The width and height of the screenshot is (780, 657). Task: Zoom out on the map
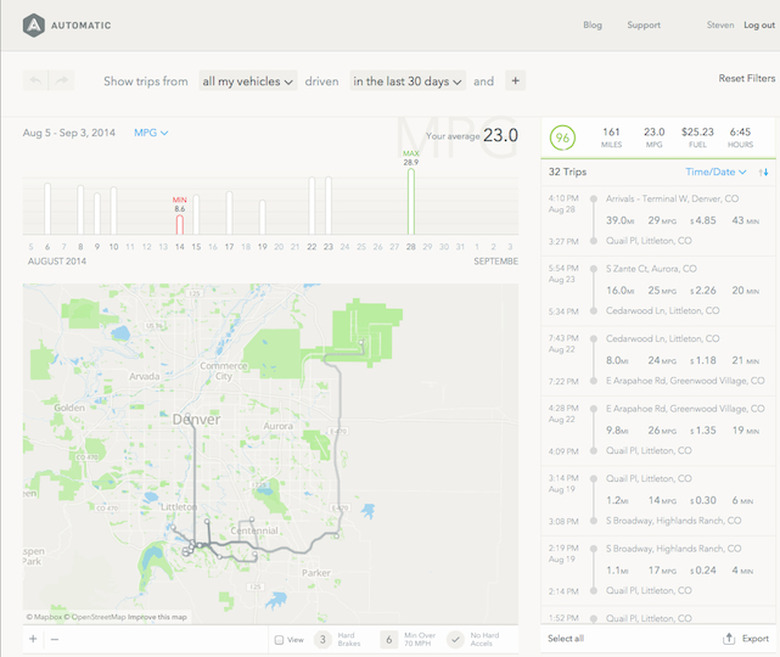point(54,639)
